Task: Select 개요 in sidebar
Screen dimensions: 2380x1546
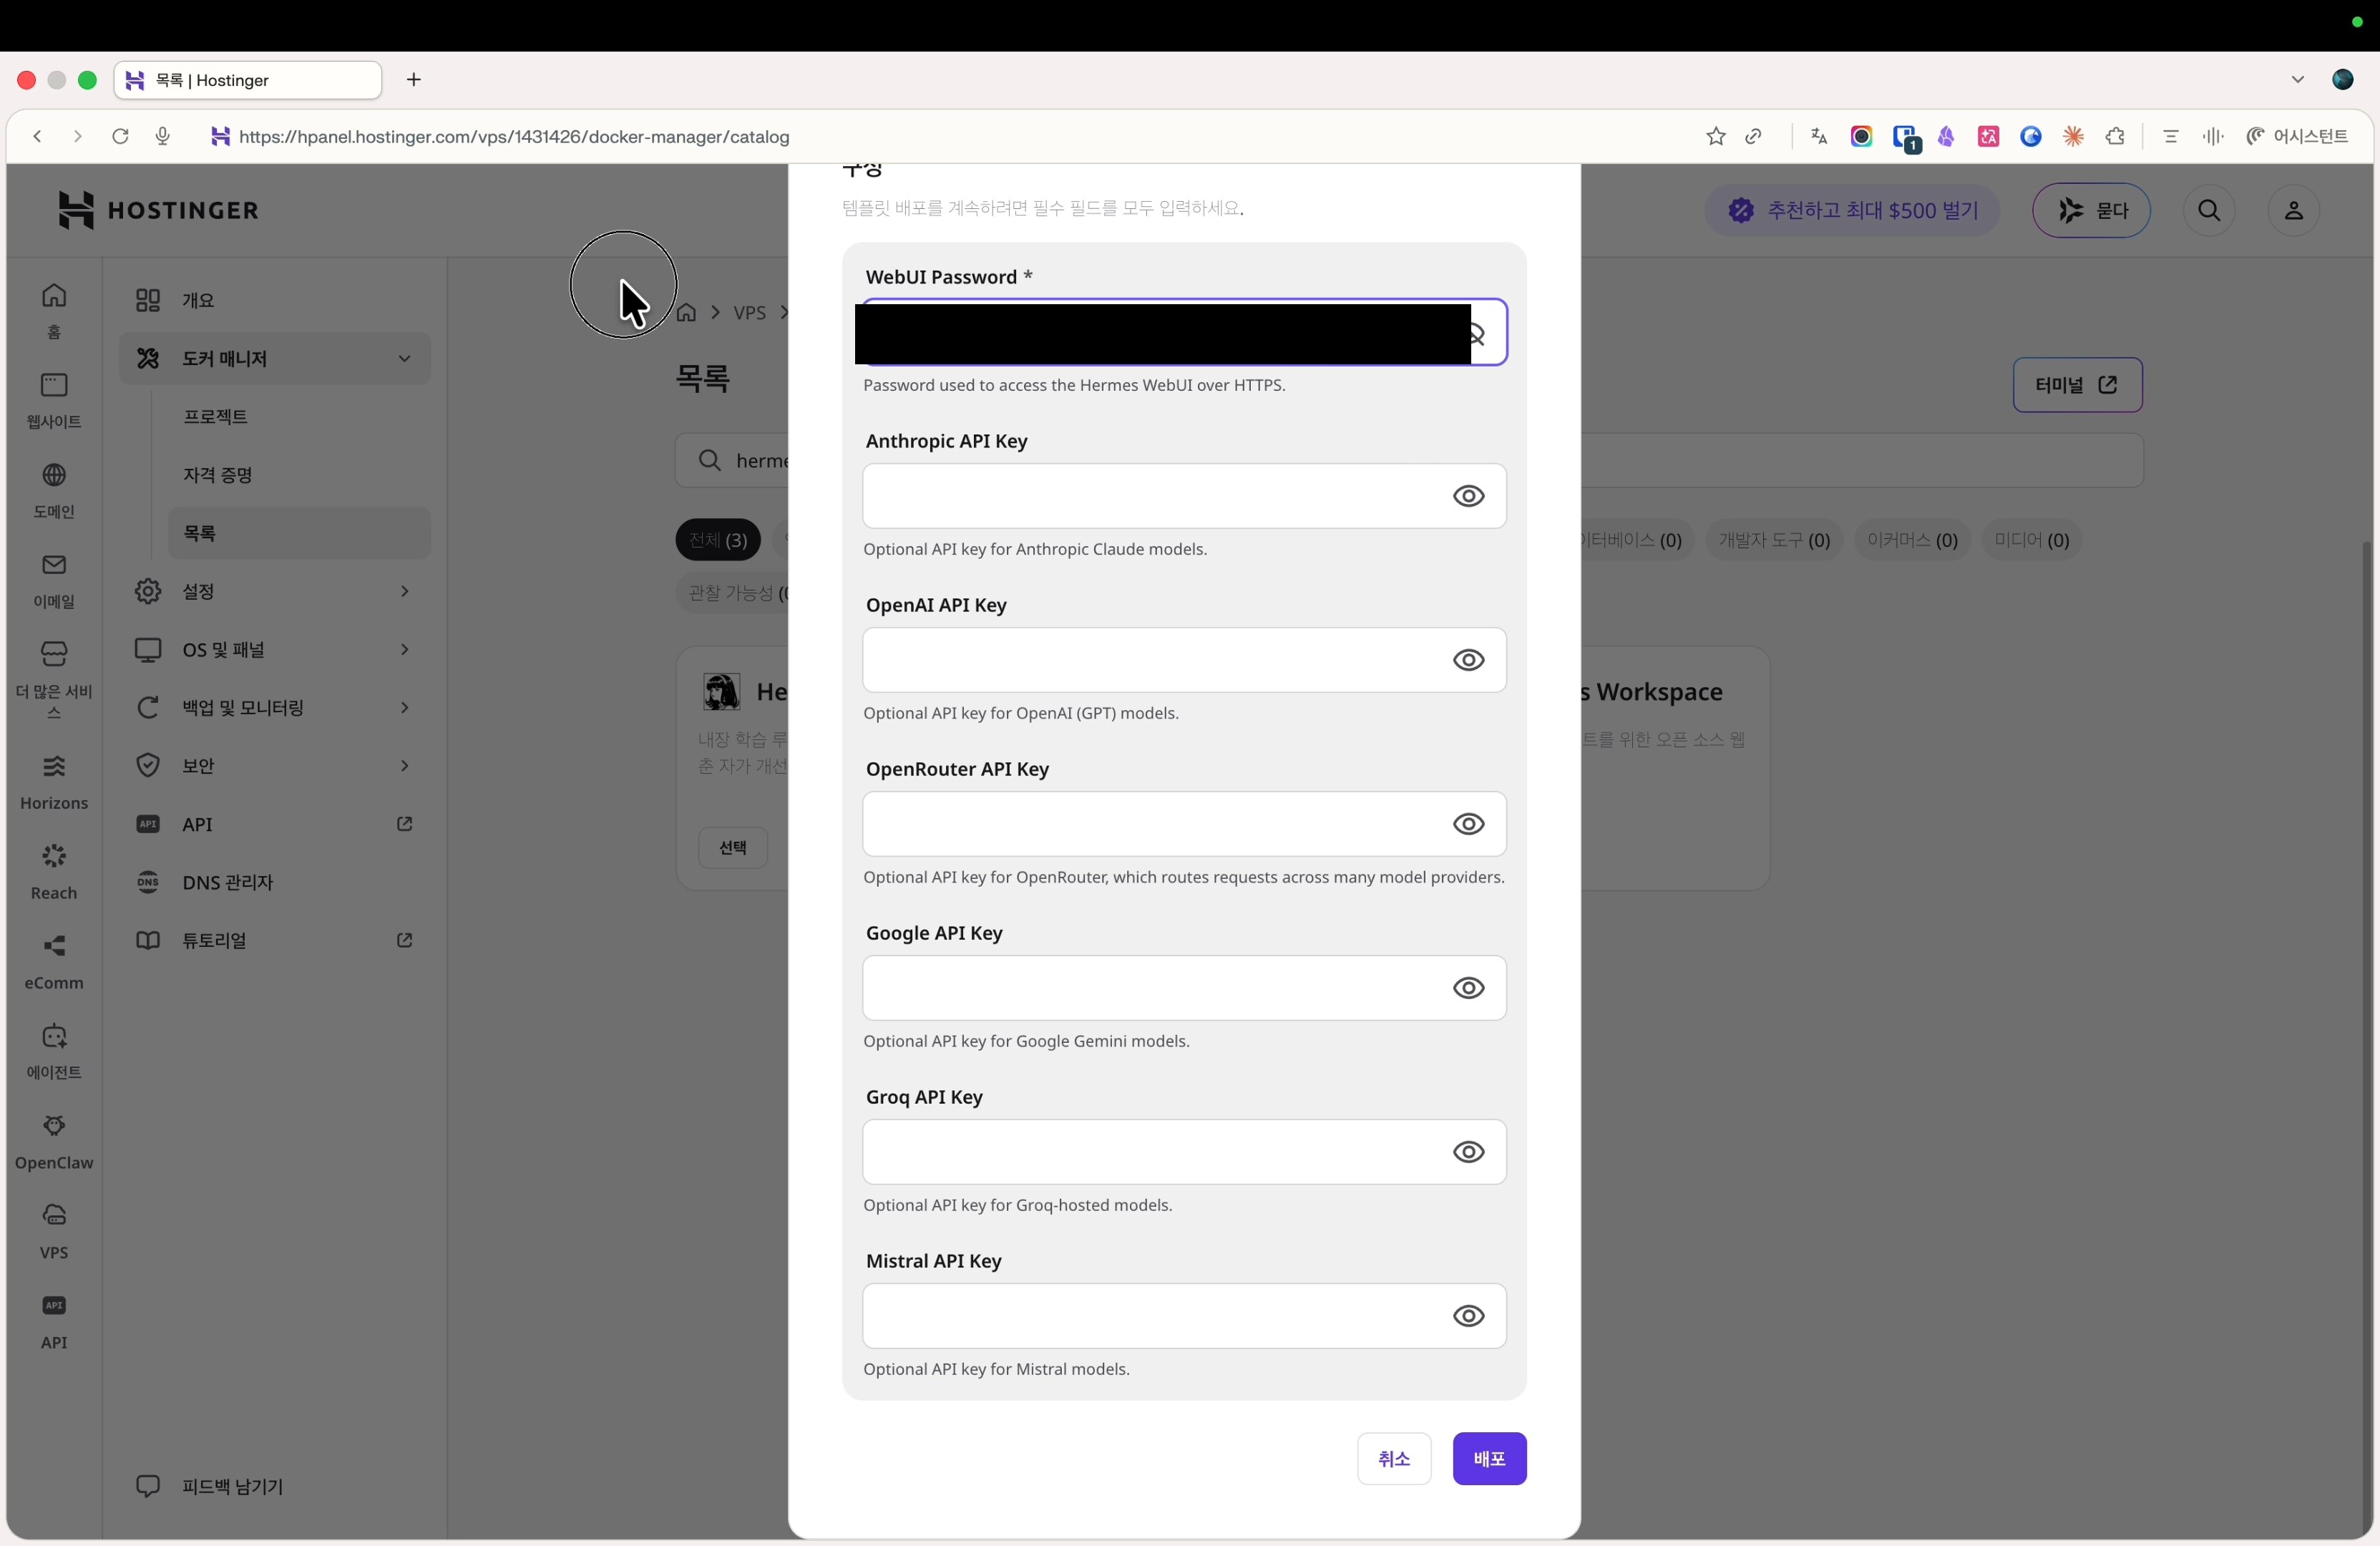Action: pyautogui.click(x=274, y=300)
